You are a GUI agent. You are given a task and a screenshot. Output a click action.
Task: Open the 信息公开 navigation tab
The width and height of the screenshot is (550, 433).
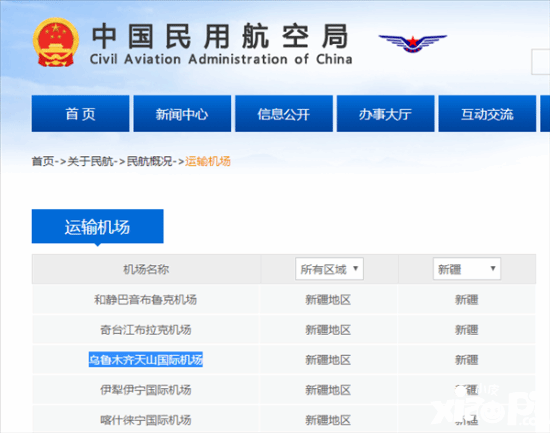[x=284, y=114]
